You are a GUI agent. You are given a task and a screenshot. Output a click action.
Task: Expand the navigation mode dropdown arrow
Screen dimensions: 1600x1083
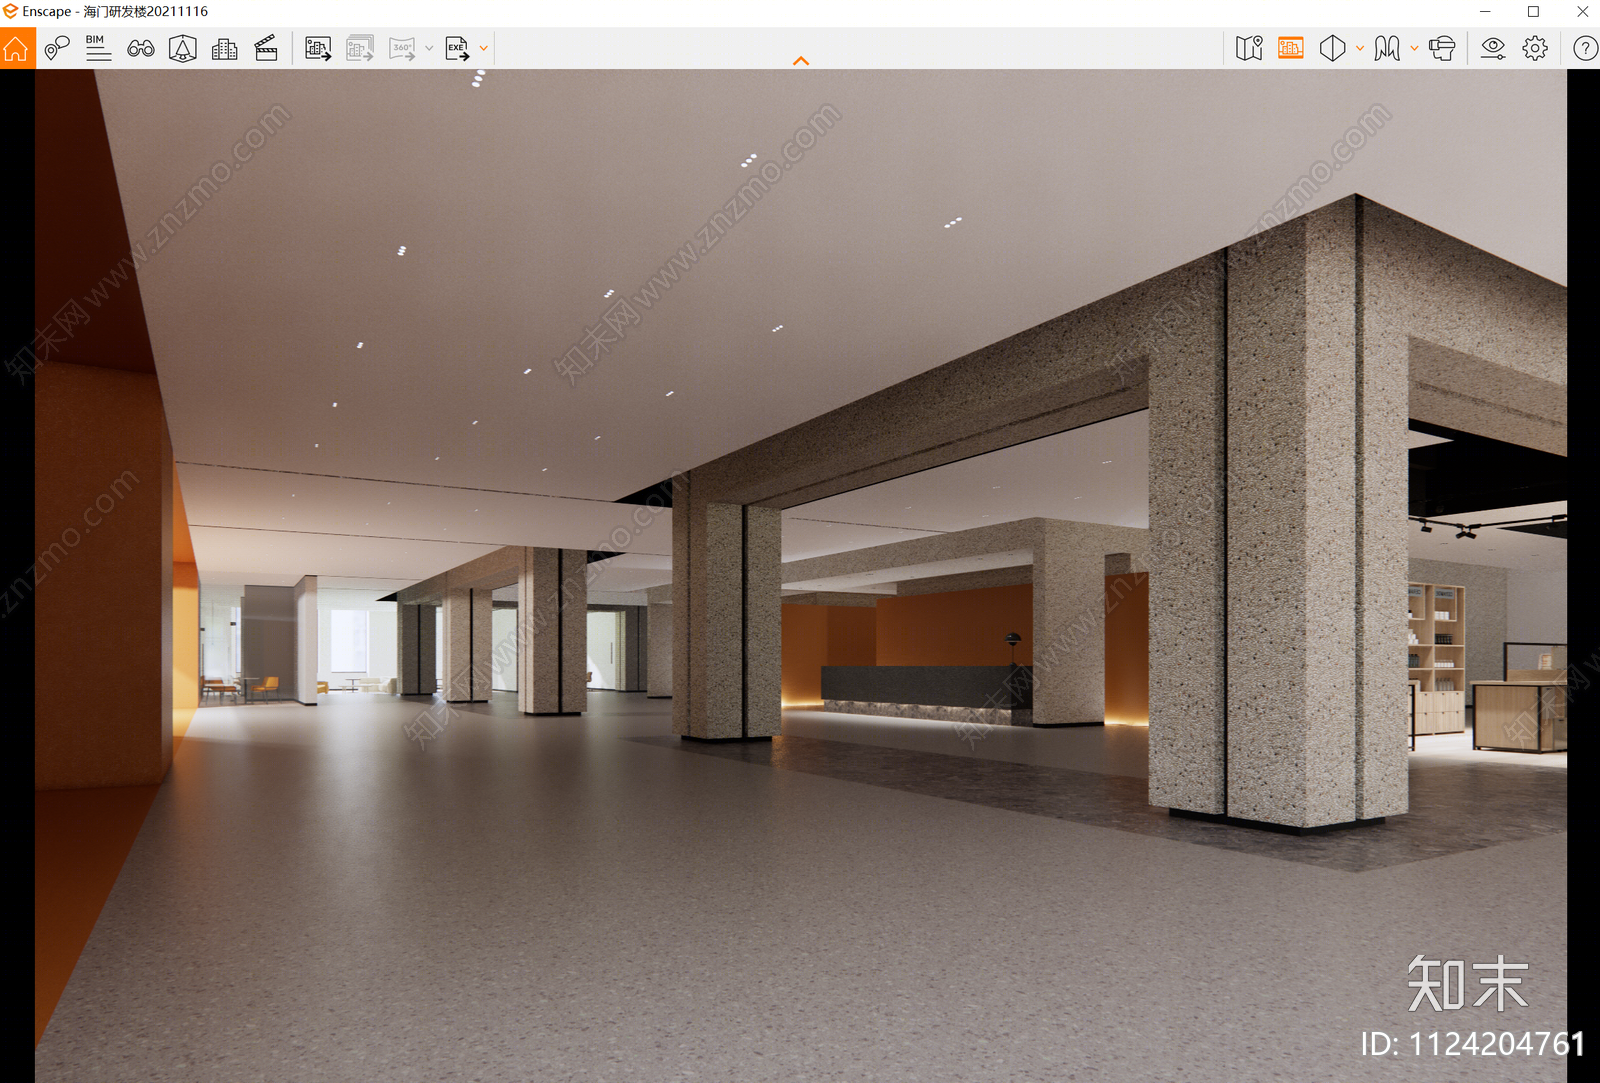1414,48
